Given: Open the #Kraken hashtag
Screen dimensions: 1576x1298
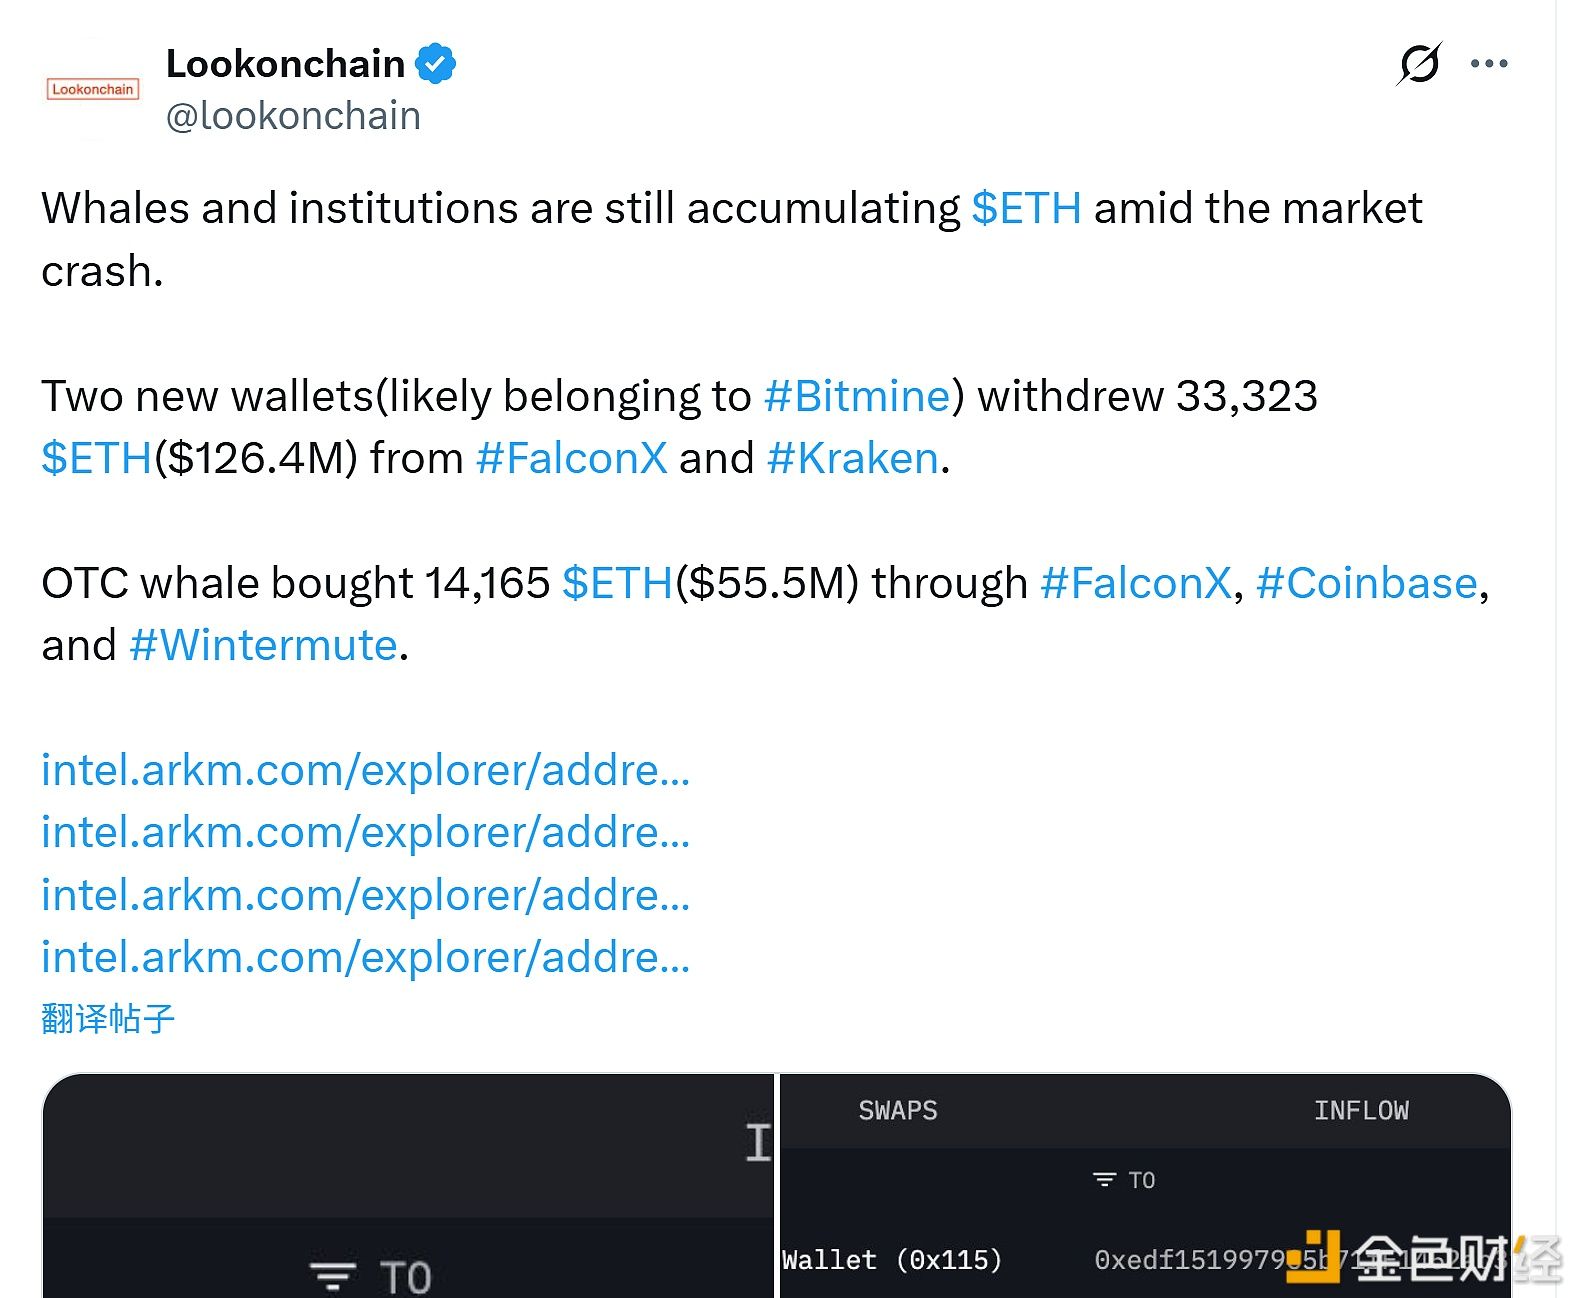Looking at the screenshot, I should click(x=853, y=458).
